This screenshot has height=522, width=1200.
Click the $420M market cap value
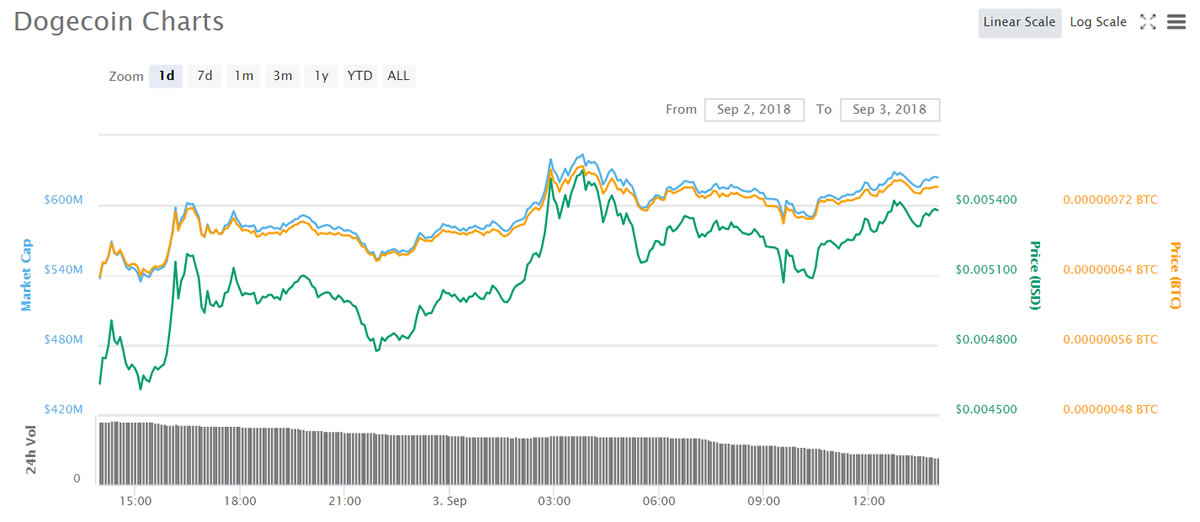click(x=63, y=410)
